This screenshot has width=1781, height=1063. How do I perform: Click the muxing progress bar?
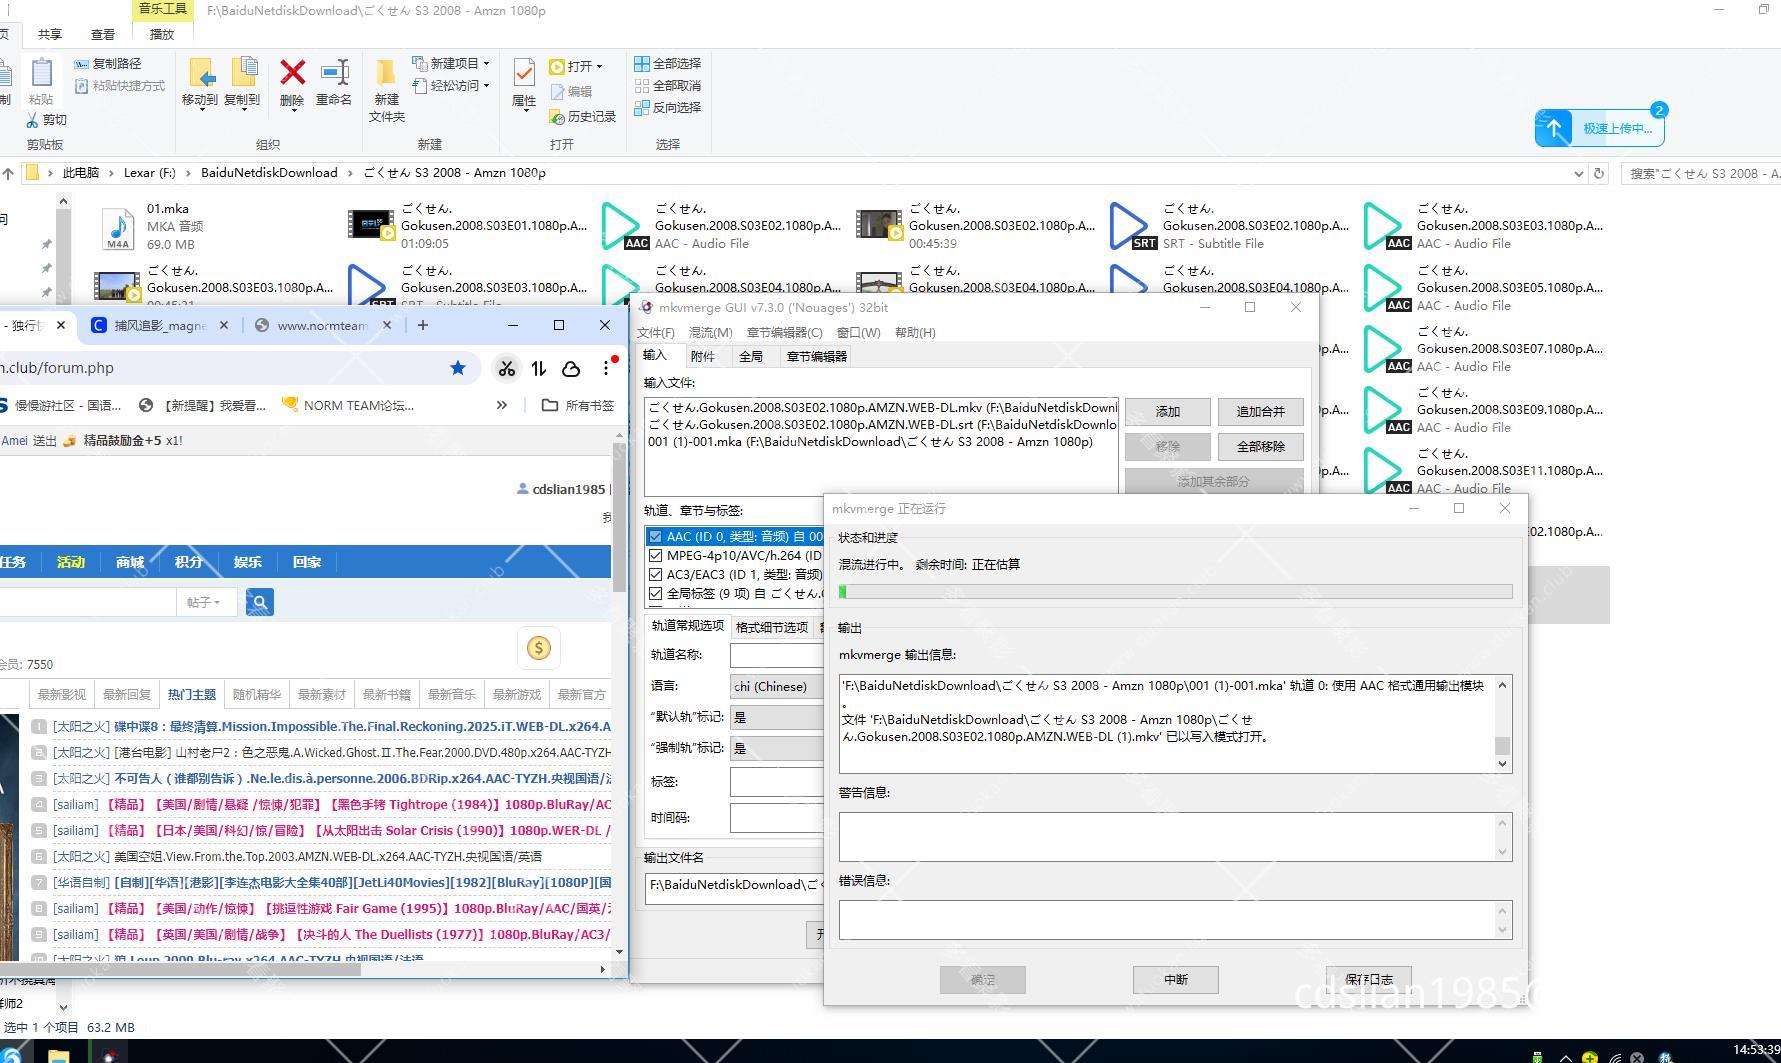1175,592
